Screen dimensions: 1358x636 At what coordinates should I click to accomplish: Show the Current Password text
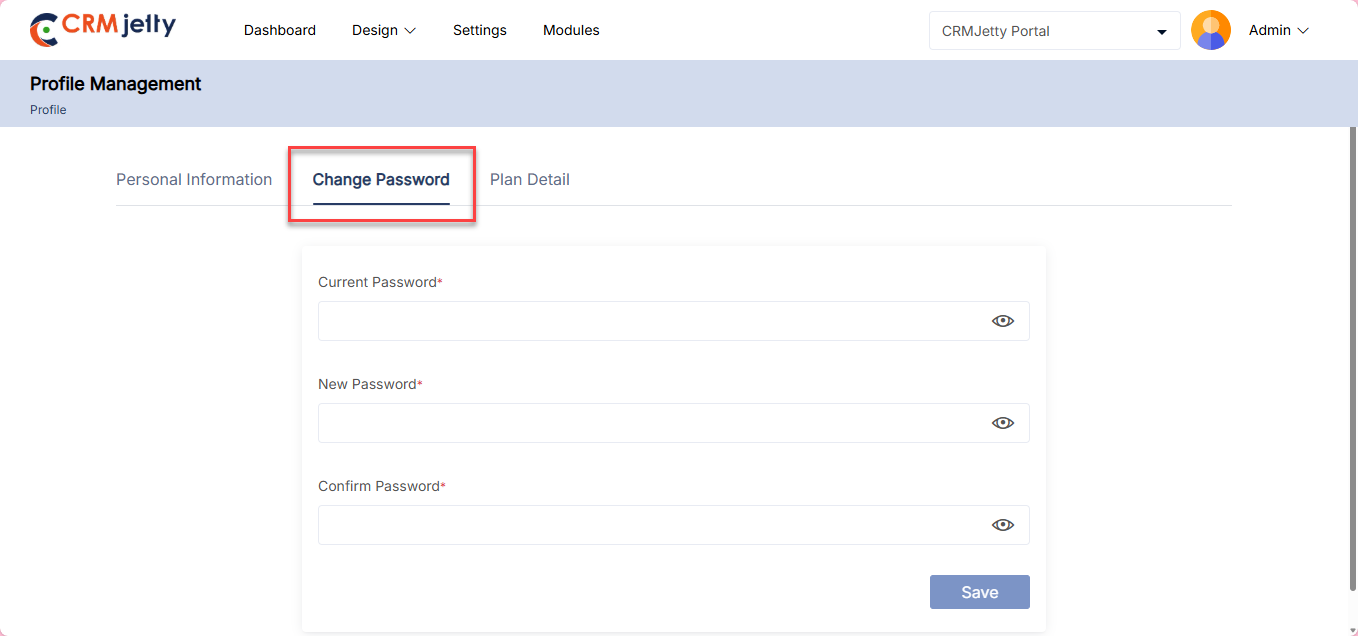tap(1002, 321)
